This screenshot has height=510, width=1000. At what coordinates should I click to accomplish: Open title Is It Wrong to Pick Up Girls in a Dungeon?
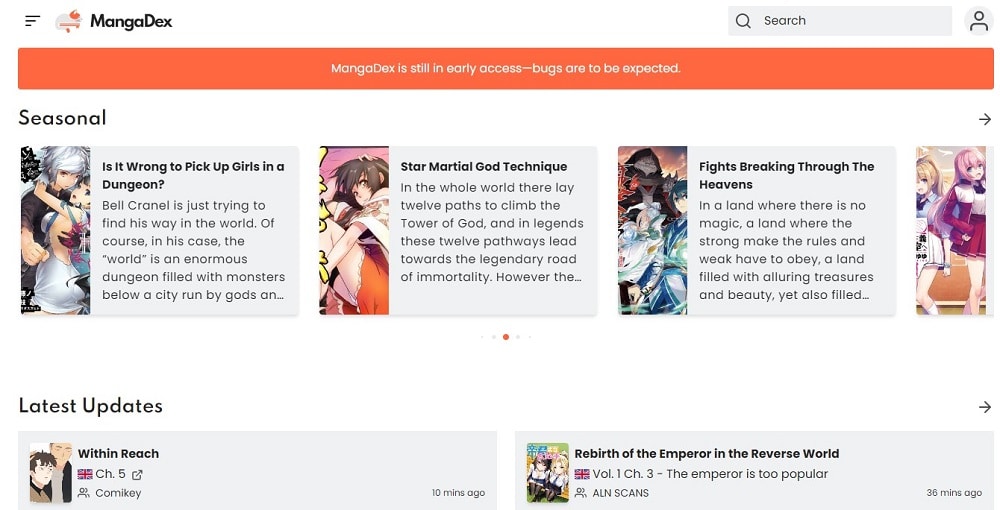tap(193, 175)
